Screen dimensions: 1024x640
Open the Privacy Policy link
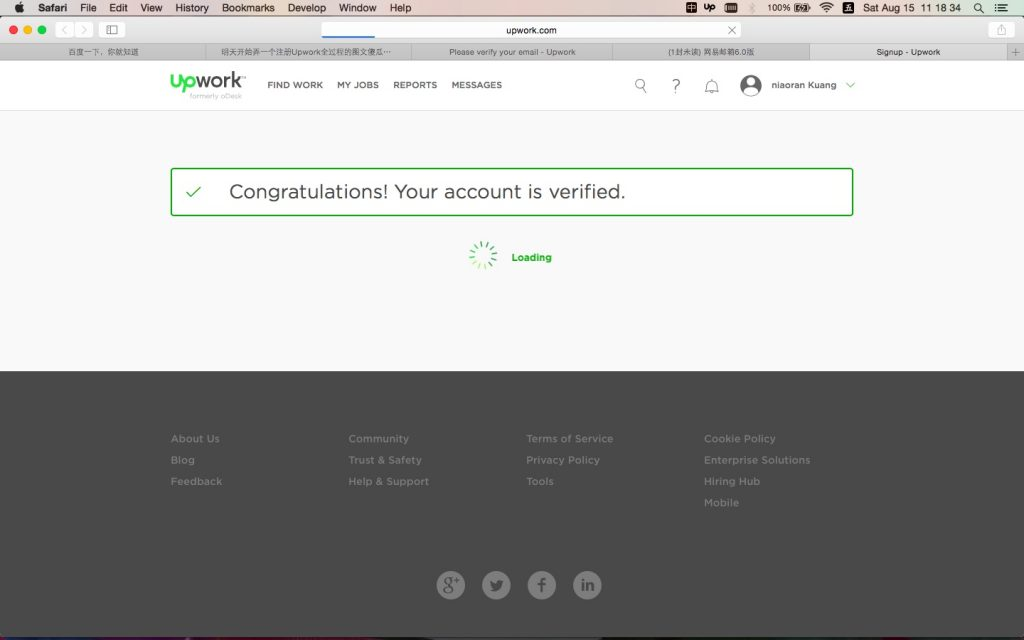coord(563,459)
